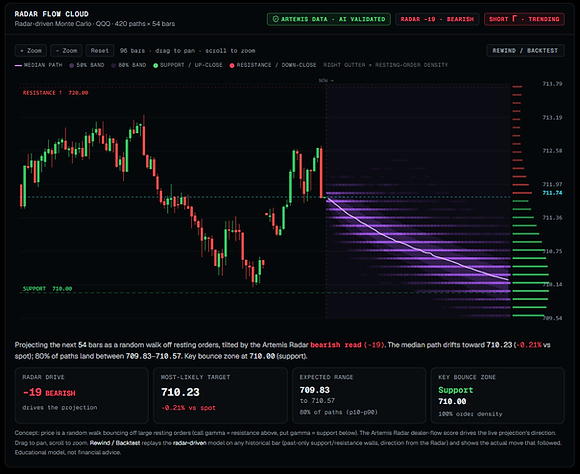Open the Expected Range card
580x474 pixels.
pyautogui.click(x=359, y=395)
